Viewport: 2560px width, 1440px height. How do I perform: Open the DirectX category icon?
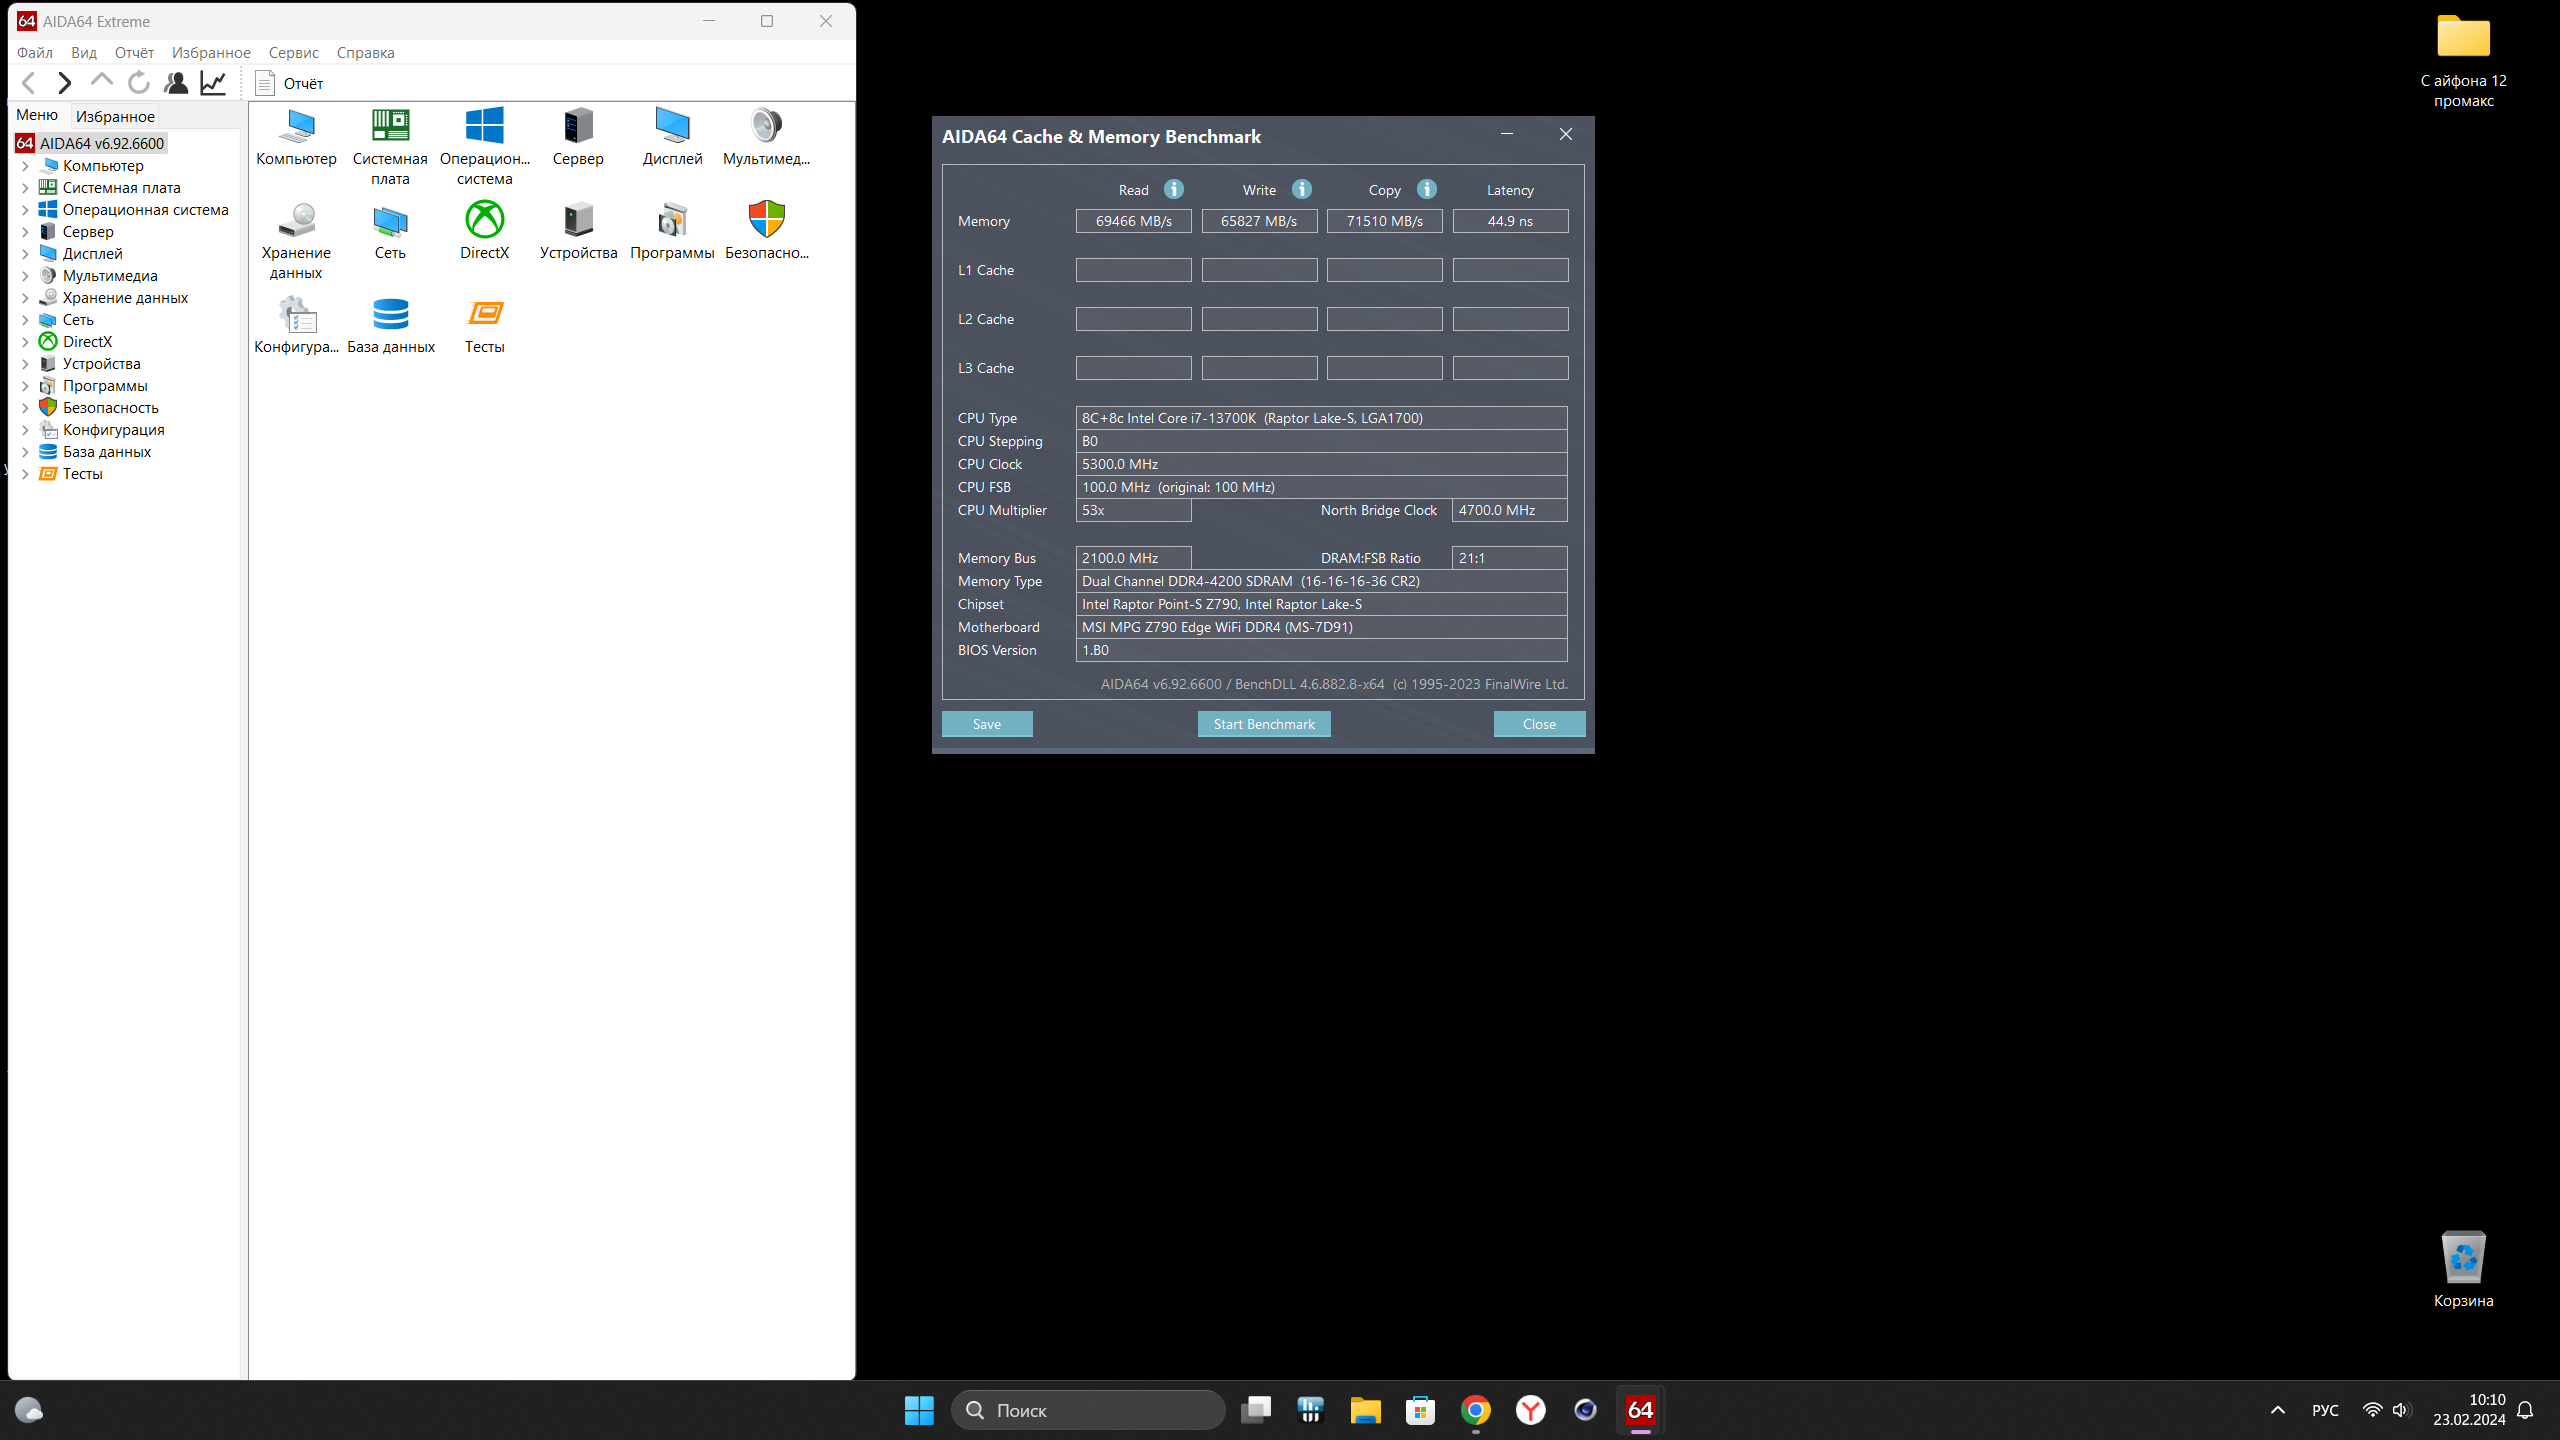point(484,221)
